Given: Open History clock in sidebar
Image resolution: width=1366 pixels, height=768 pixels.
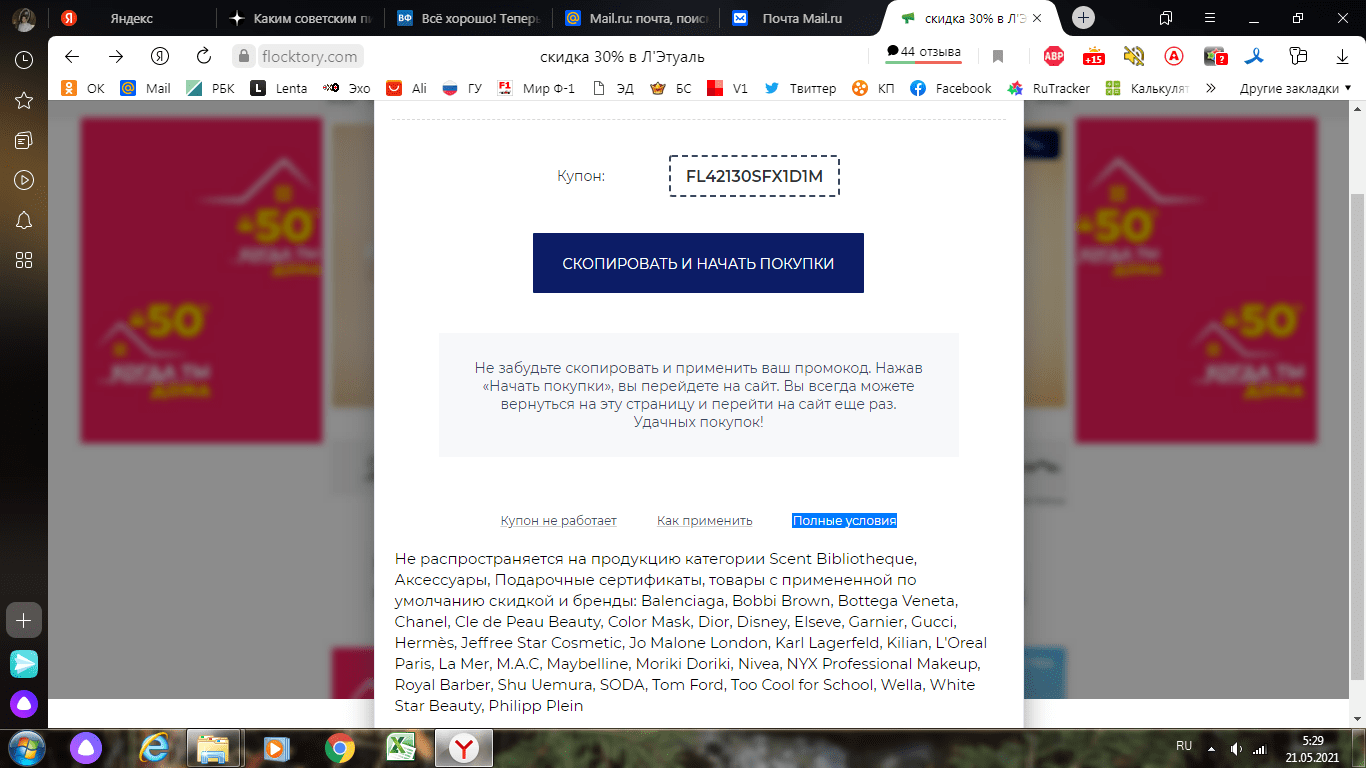Looking at the screenshot, I should click(24, 60).
